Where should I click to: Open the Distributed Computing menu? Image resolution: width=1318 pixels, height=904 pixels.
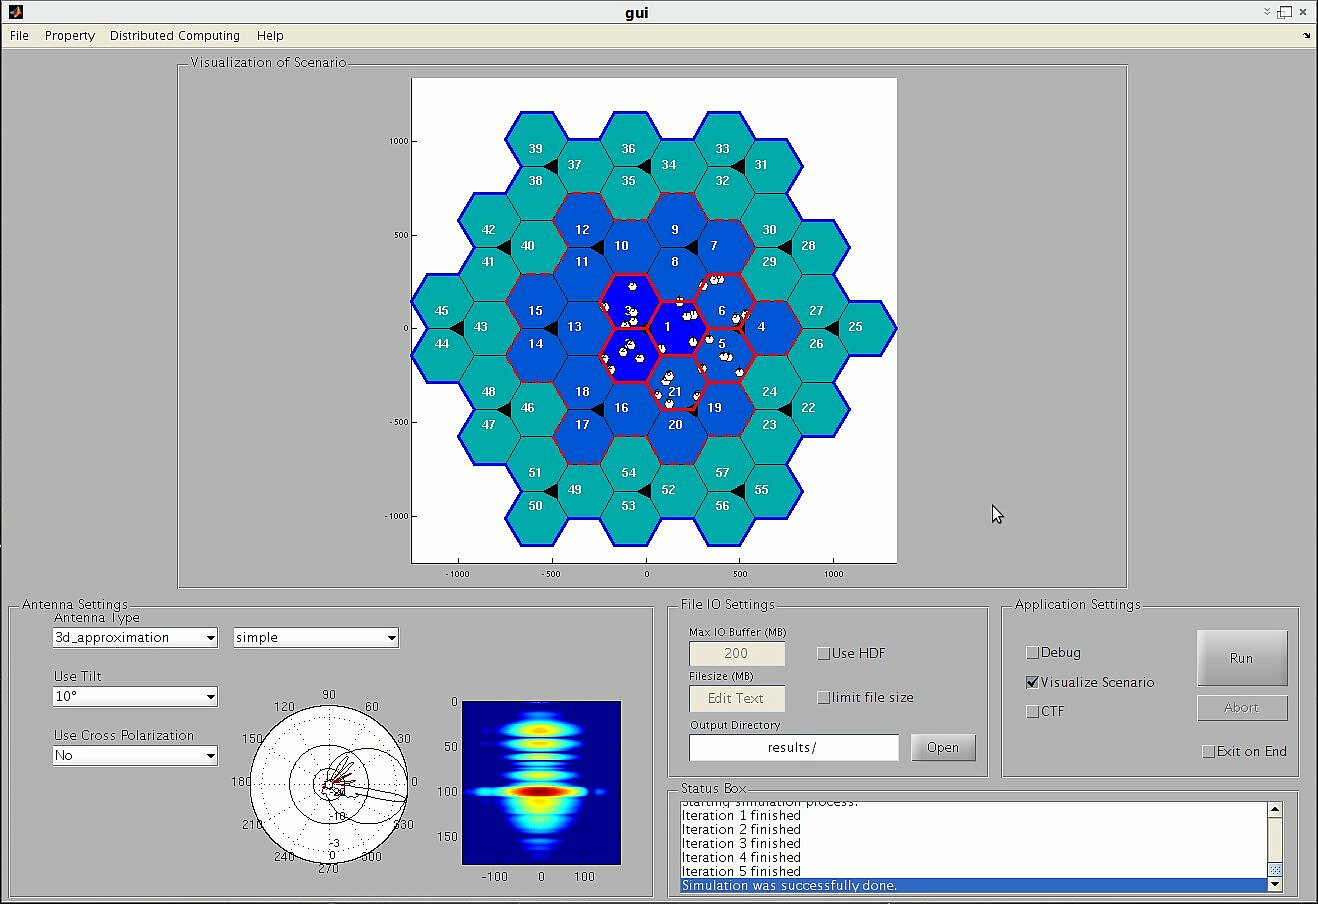pos(175,35)
